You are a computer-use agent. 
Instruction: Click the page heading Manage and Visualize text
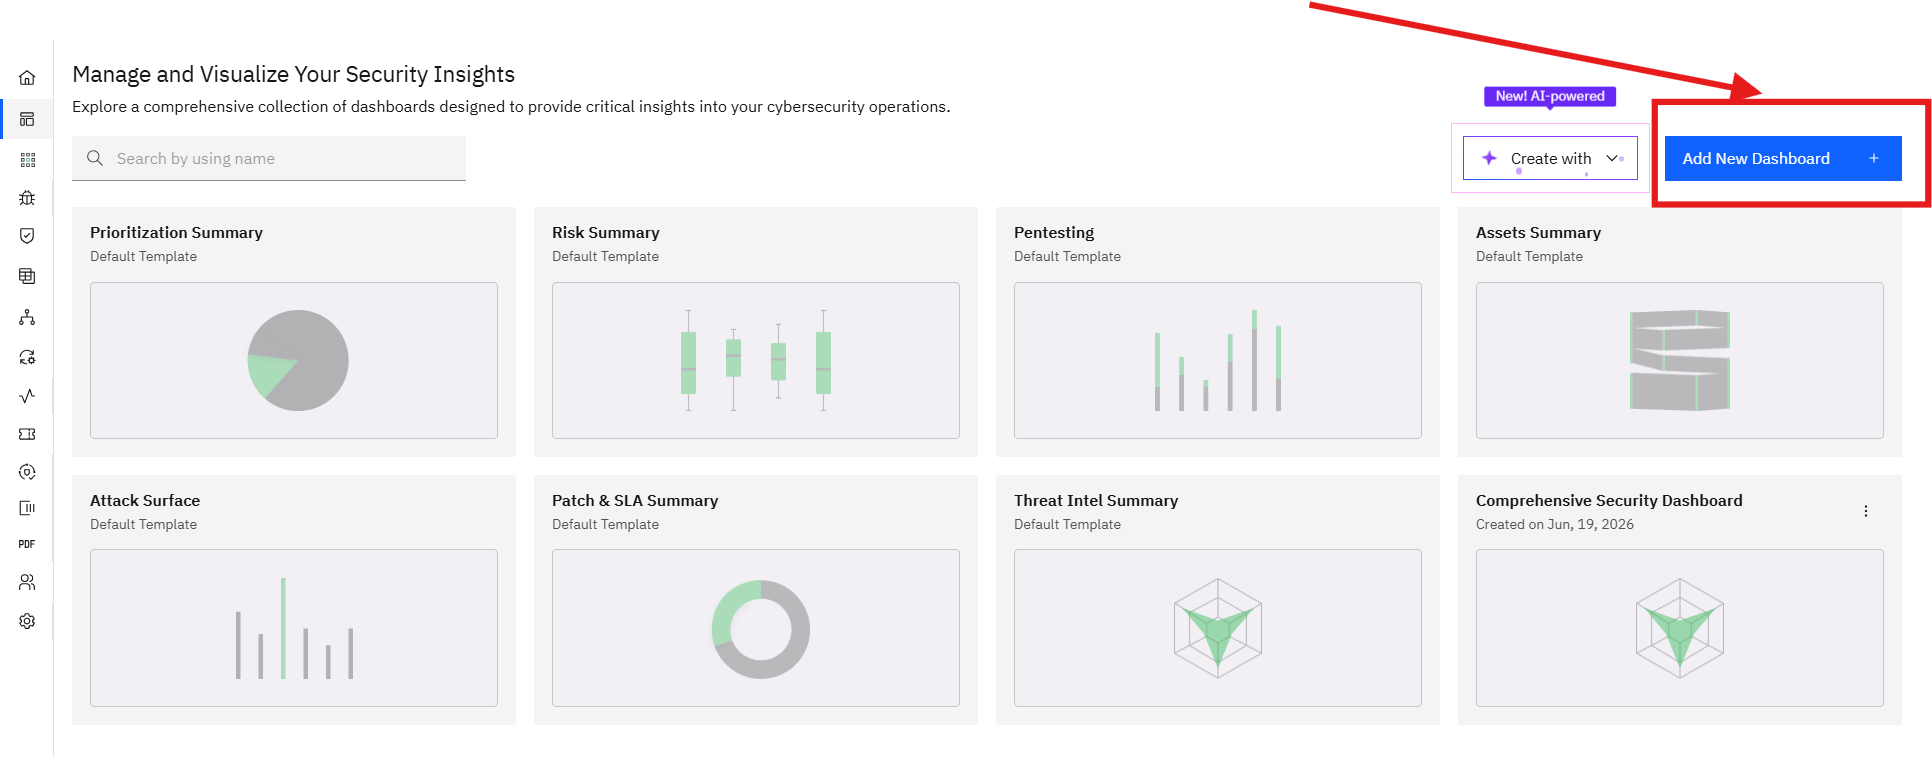pyautogui.click(x=294, y=74)
